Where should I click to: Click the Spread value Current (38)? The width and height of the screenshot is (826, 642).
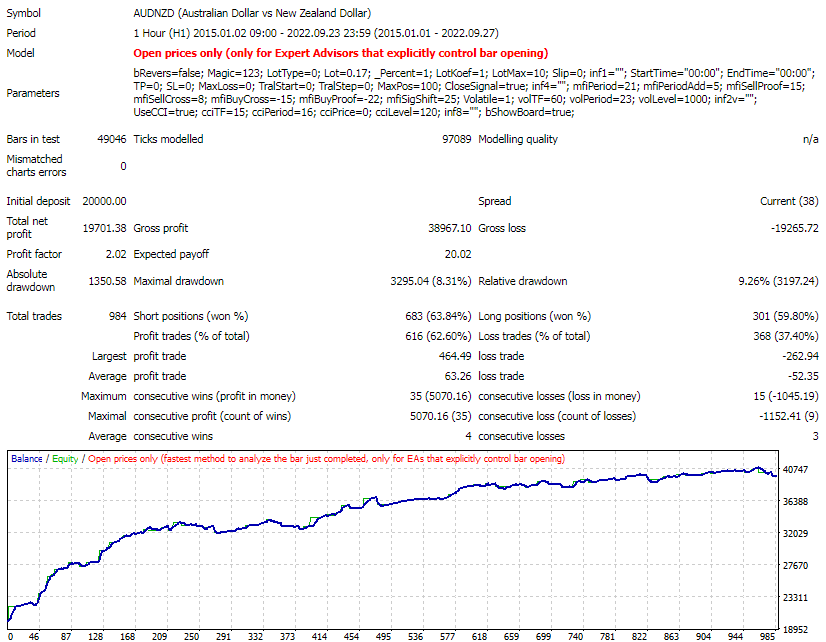(x=789, y=201)
